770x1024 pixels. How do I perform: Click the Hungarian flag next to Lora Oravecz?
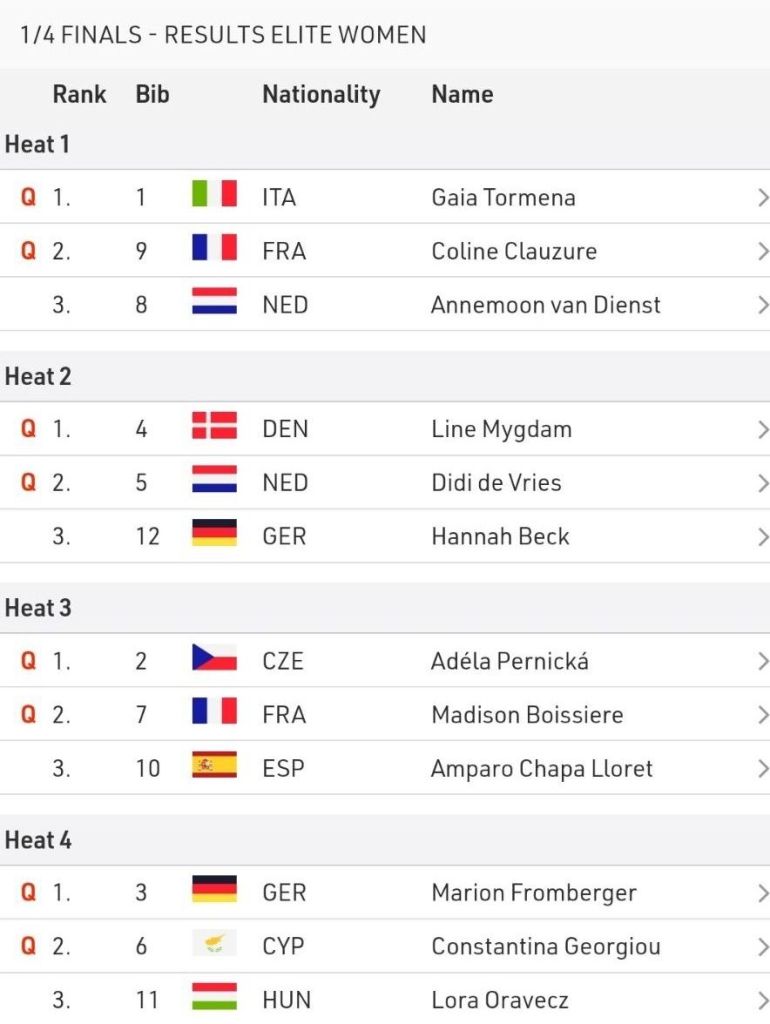pos(214,998)
